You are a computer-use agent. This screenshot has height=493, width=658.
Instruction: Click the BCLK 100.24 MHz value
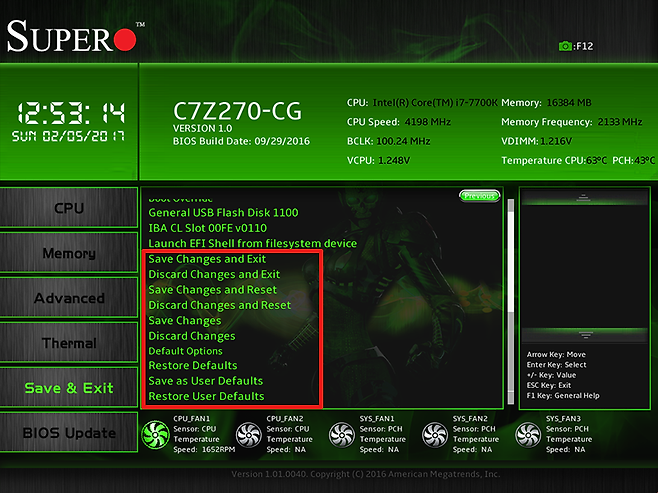click(x=403, y=141)
